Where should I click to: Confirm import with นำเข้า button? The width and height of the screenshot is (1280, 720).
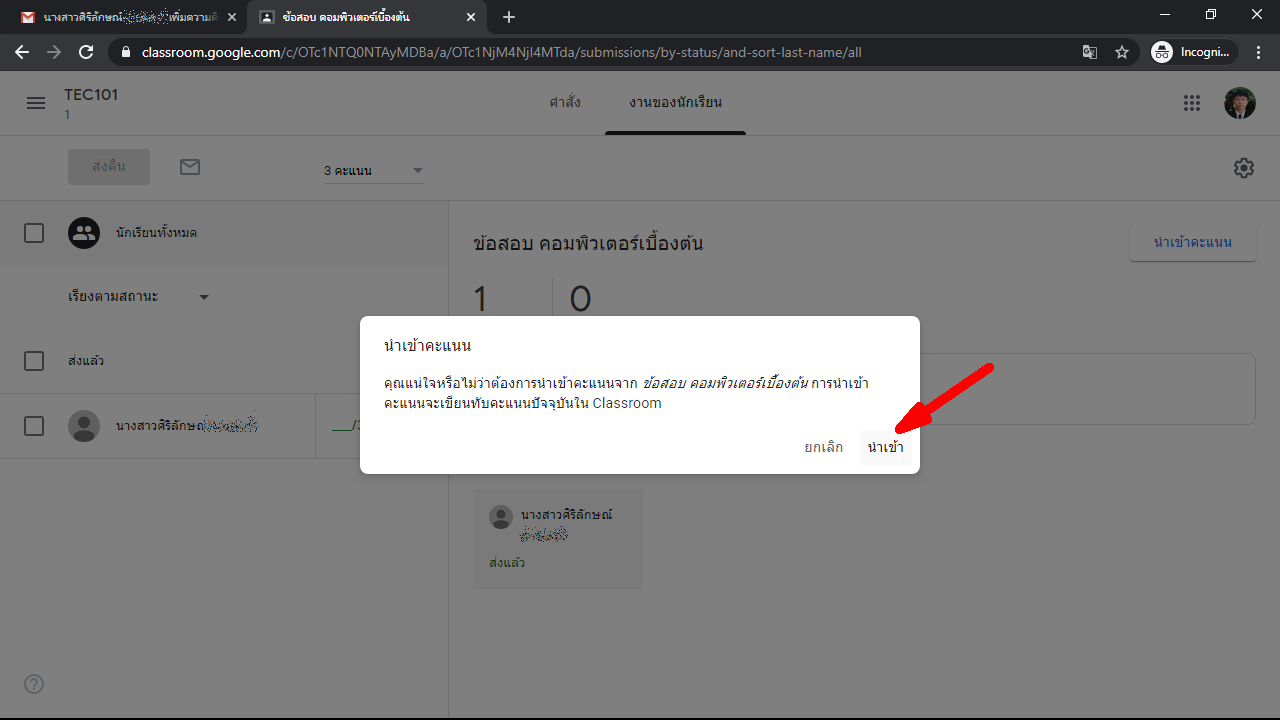click(x=885, y=447)
